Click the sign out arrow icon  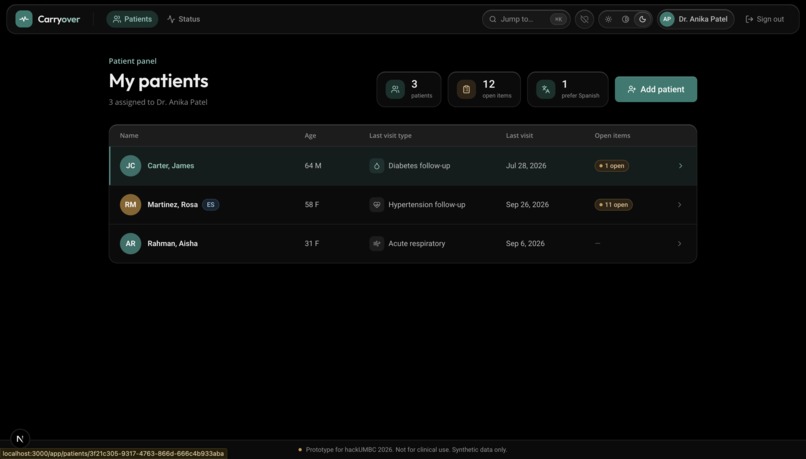(x=749, y=19)
